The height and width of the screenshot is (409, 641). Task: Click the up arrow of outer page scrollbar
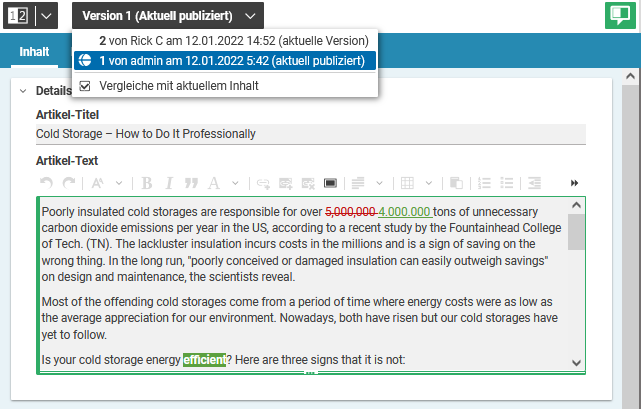point(630,77)
